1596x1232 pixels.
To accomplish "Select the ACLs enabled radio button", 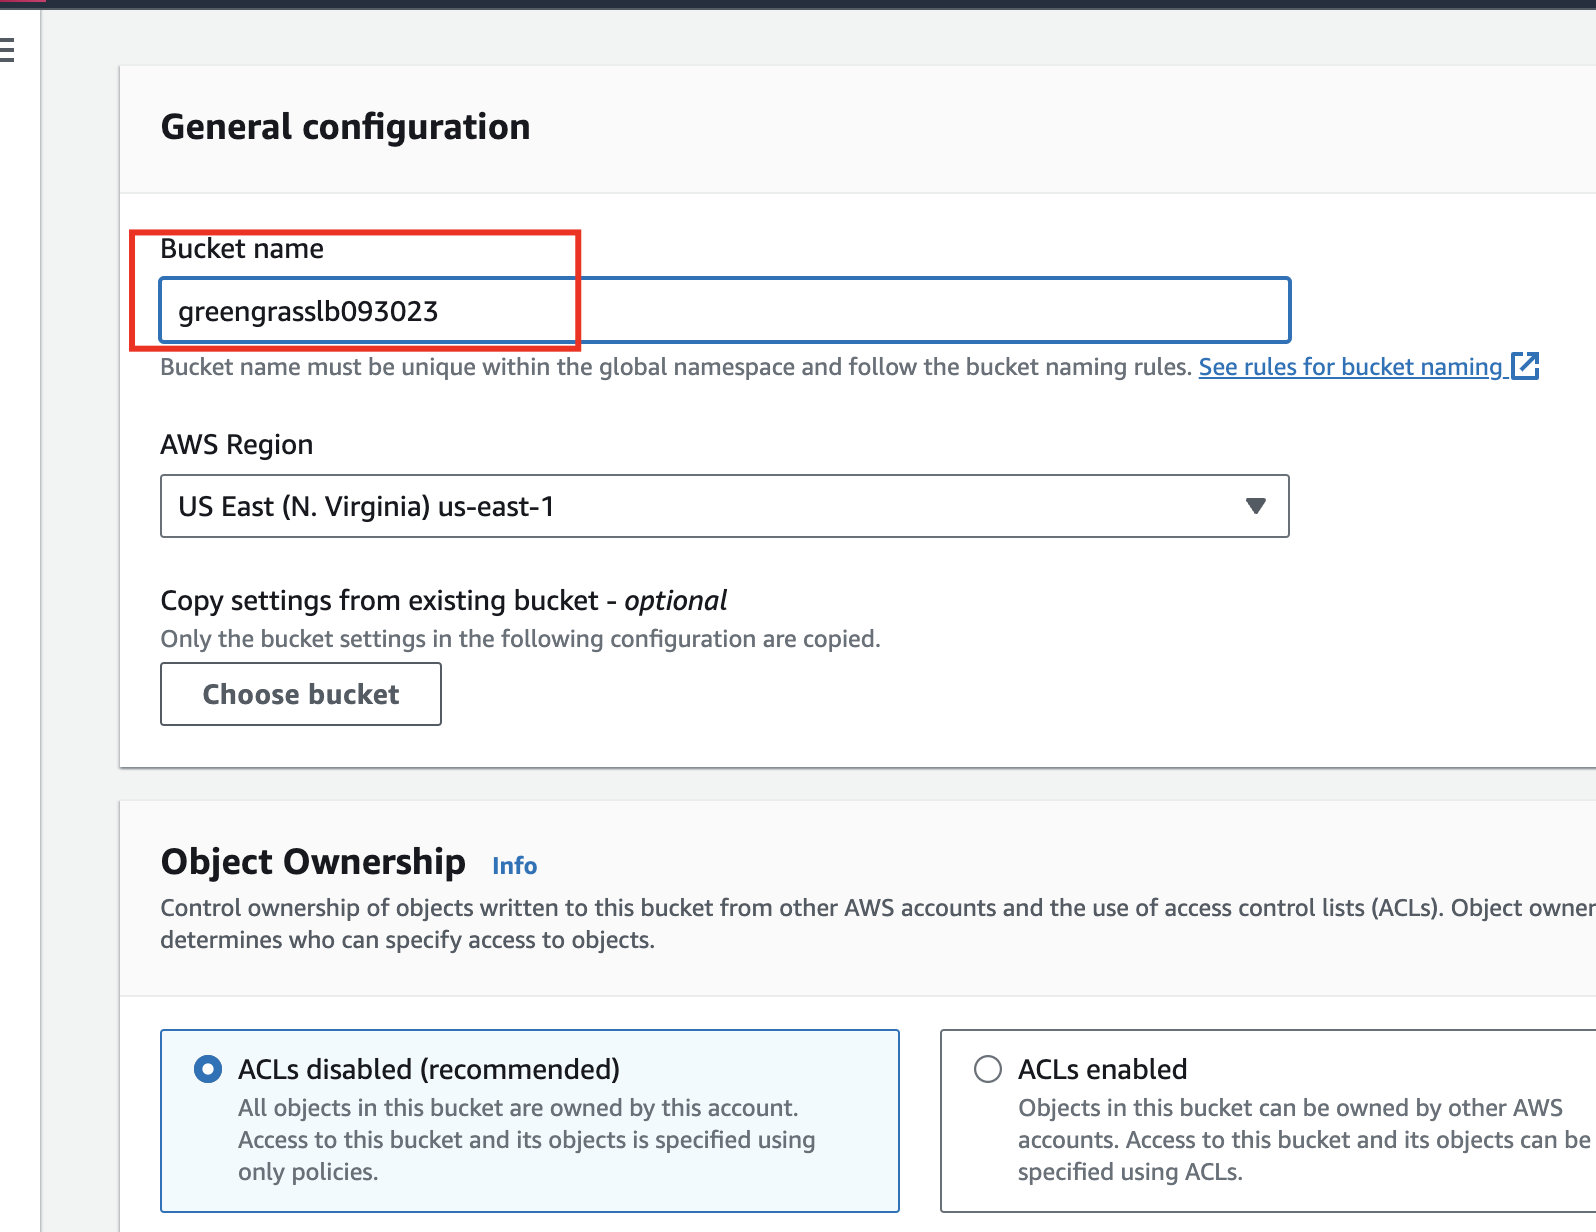I will 988,1069.
